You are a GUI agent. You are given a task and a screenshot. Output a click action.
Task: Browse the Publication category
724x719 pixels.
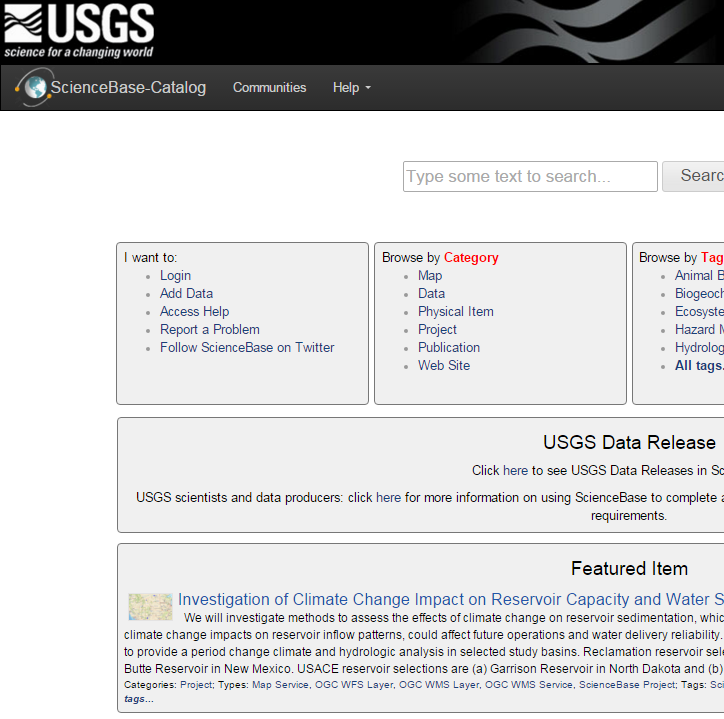[449, 348]
